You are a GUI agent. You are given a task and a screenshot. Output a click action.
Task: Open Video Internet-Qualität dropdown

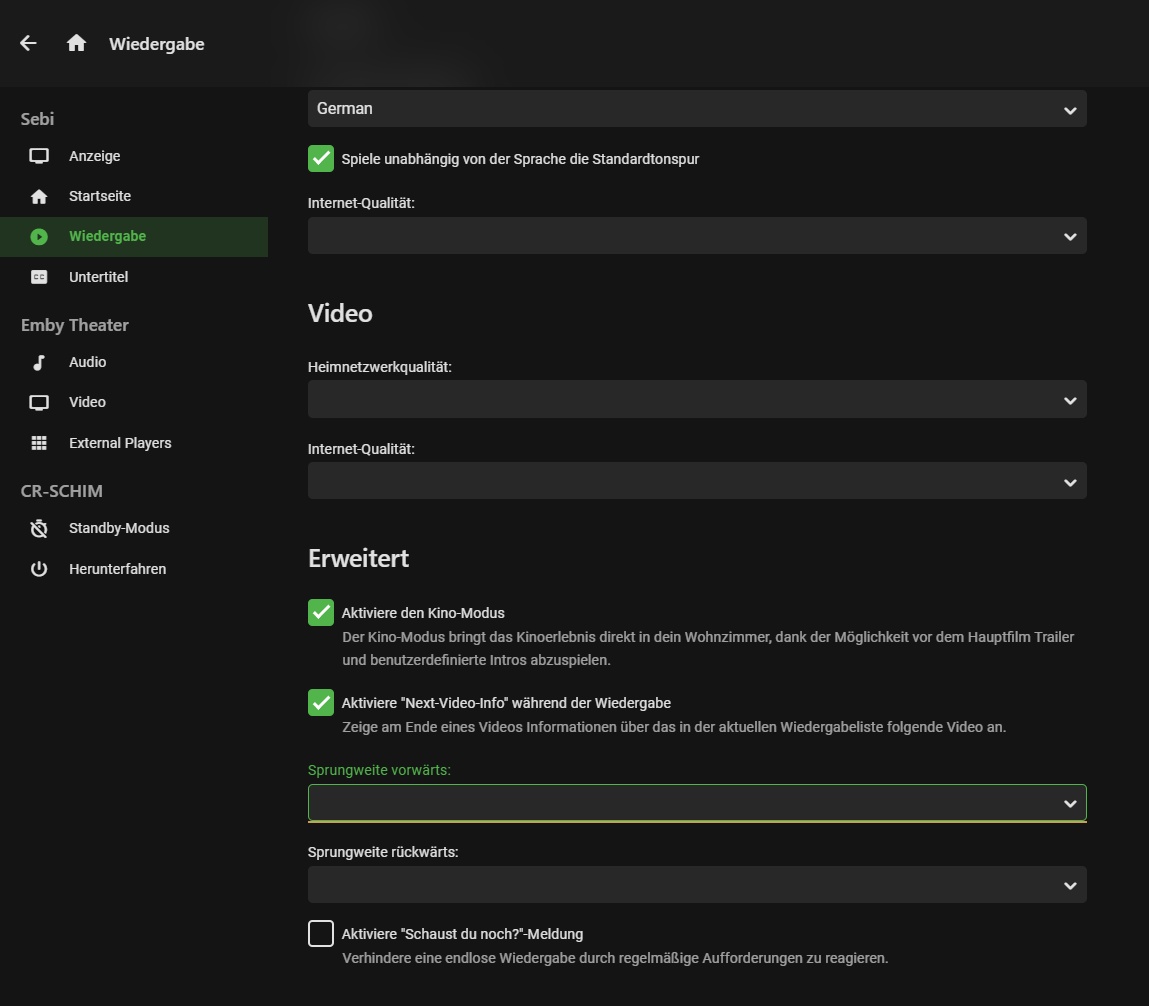click(x=696, y=481)
